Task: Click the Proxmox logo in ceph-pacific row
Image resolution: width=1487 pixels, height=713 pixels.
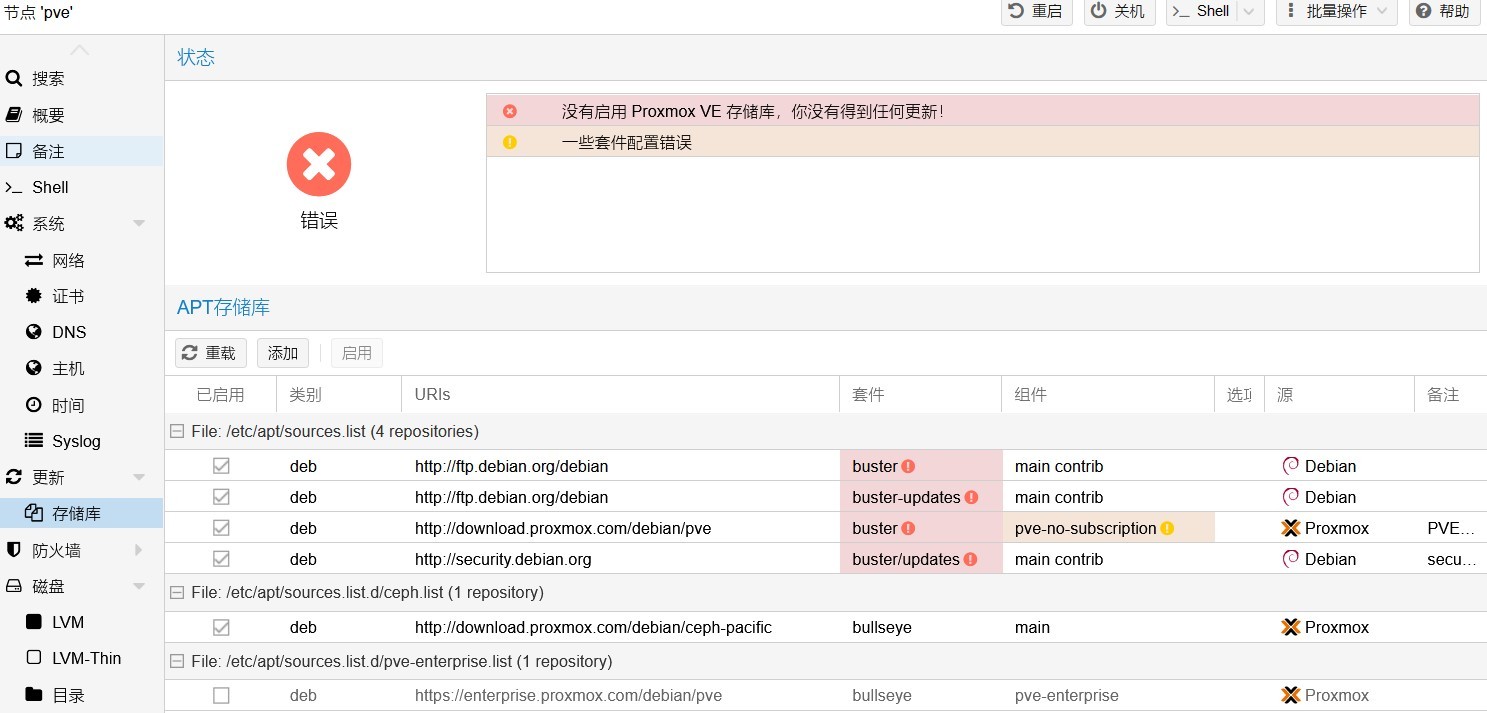Action: click(1291, 627)
